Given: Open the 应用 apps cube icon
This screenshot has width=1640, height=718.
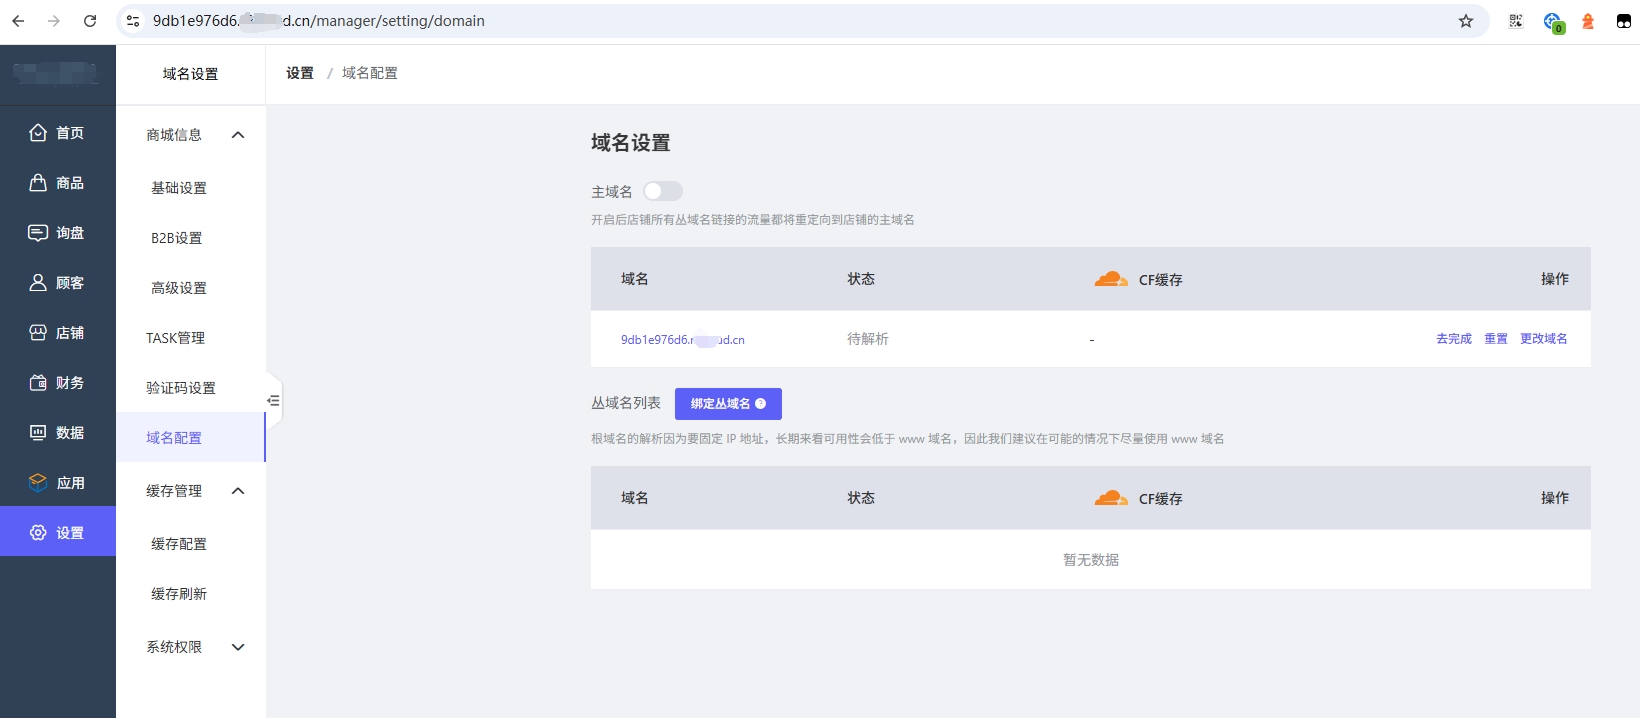Looking at the screenshot, I should (x=38, y=483).
